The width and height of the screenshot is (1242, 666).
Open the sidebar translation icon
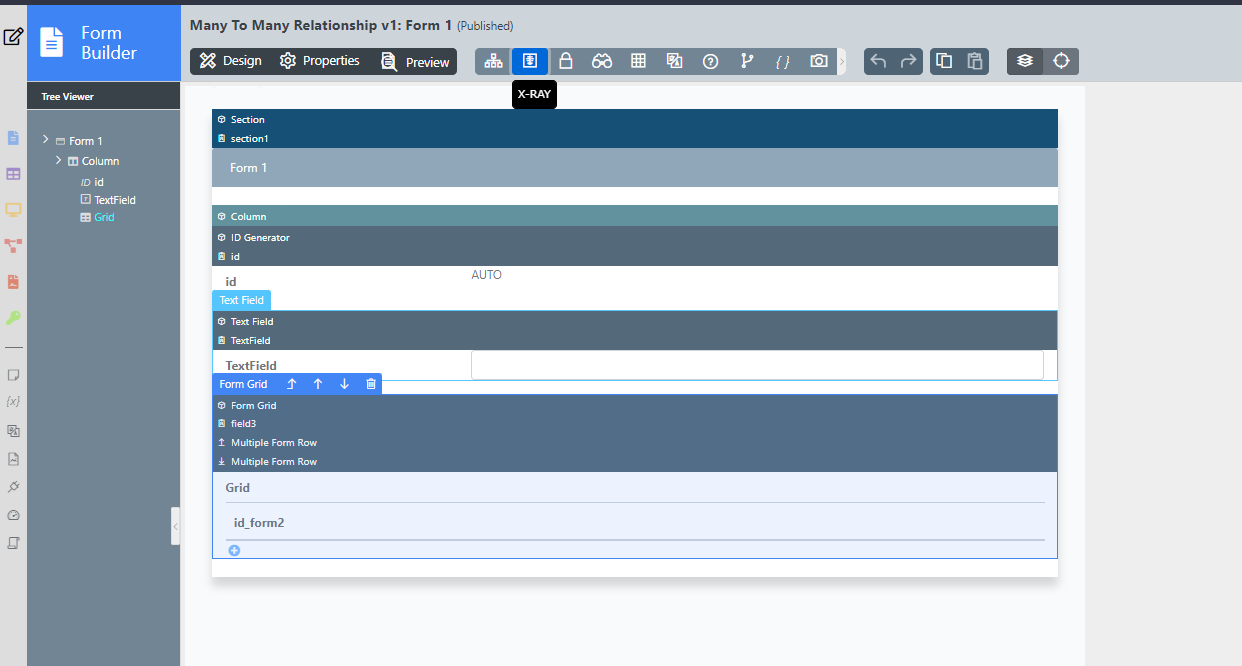tap(13, 431)
